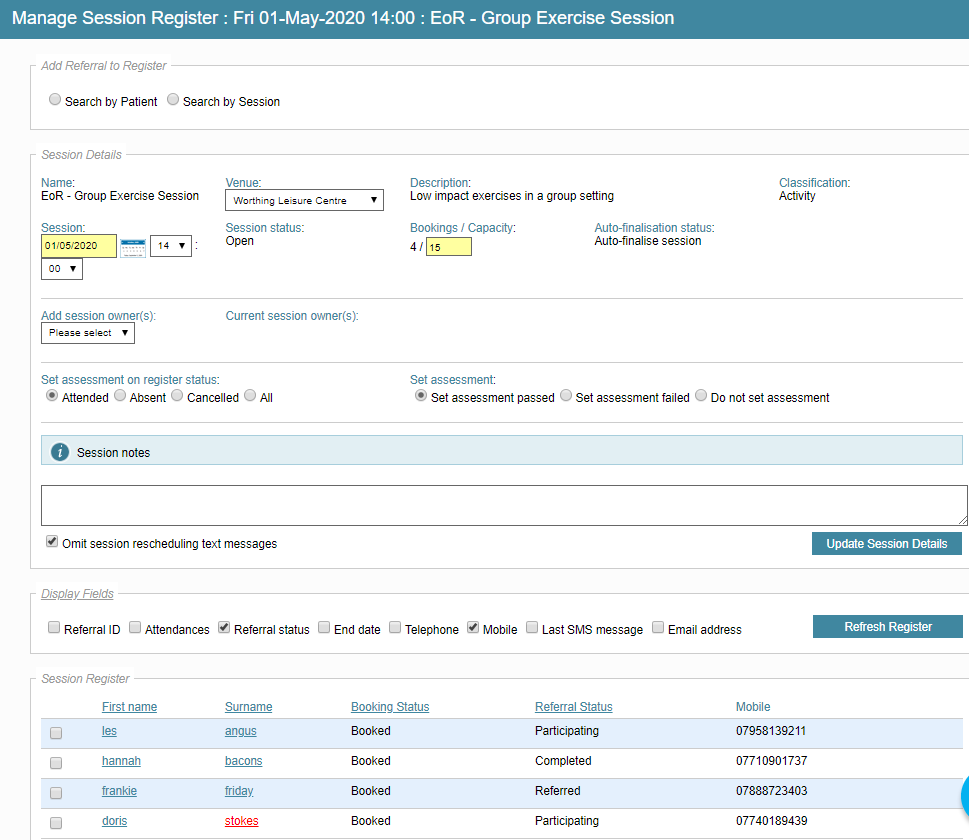Choose the Absent register status
Screen dimensions: 969x840
(x=120, y=395)
